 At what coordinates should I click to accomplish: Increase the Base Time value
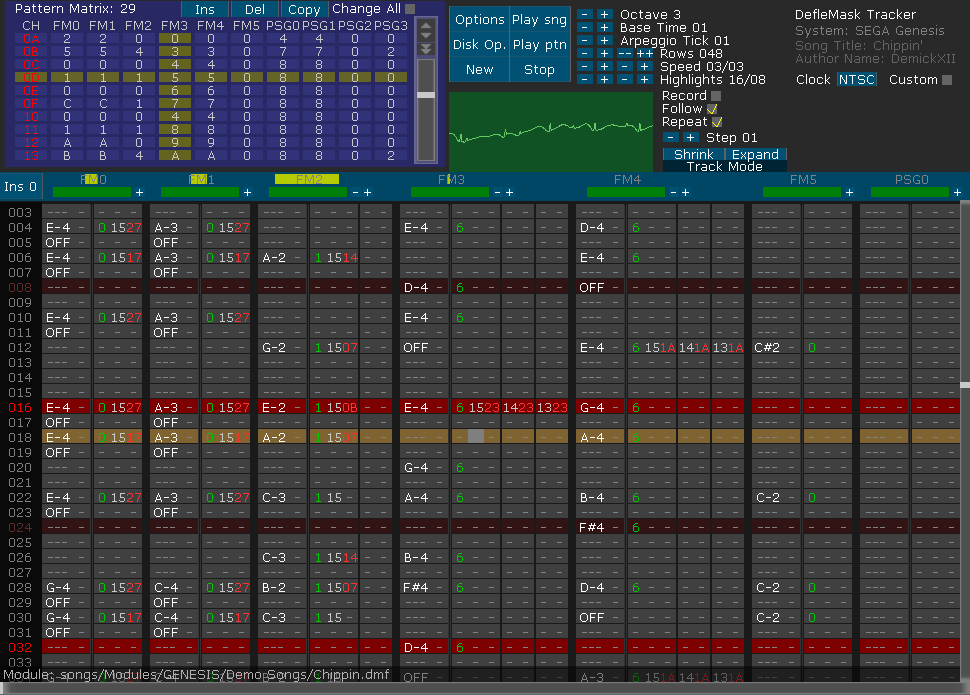604,27
